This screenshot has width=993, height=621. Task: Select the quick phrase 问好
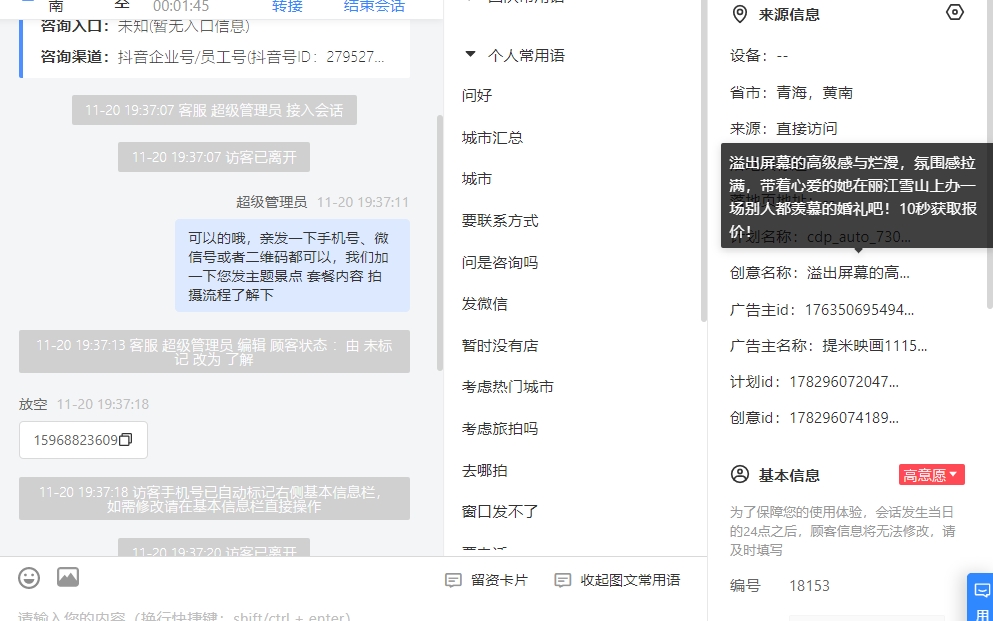pos(477,95)
